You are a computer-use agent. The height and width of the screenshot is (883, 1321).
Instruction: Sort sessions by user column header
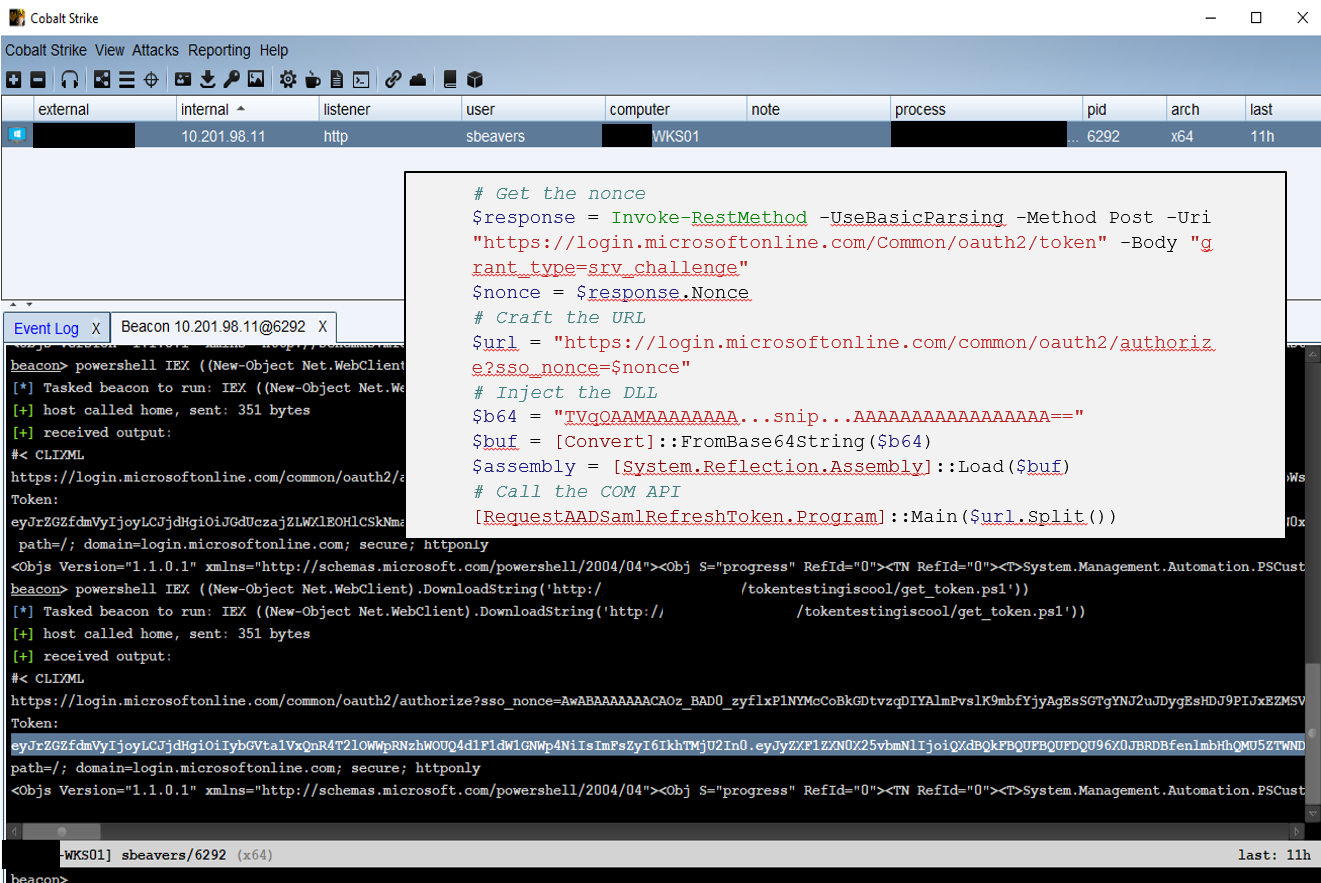pos(533,109)
